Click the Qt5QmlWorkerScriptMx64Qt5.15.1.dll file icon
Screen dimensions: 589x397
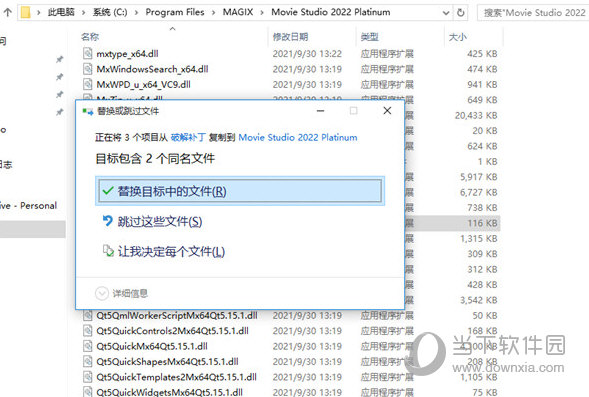click(87, 315)
